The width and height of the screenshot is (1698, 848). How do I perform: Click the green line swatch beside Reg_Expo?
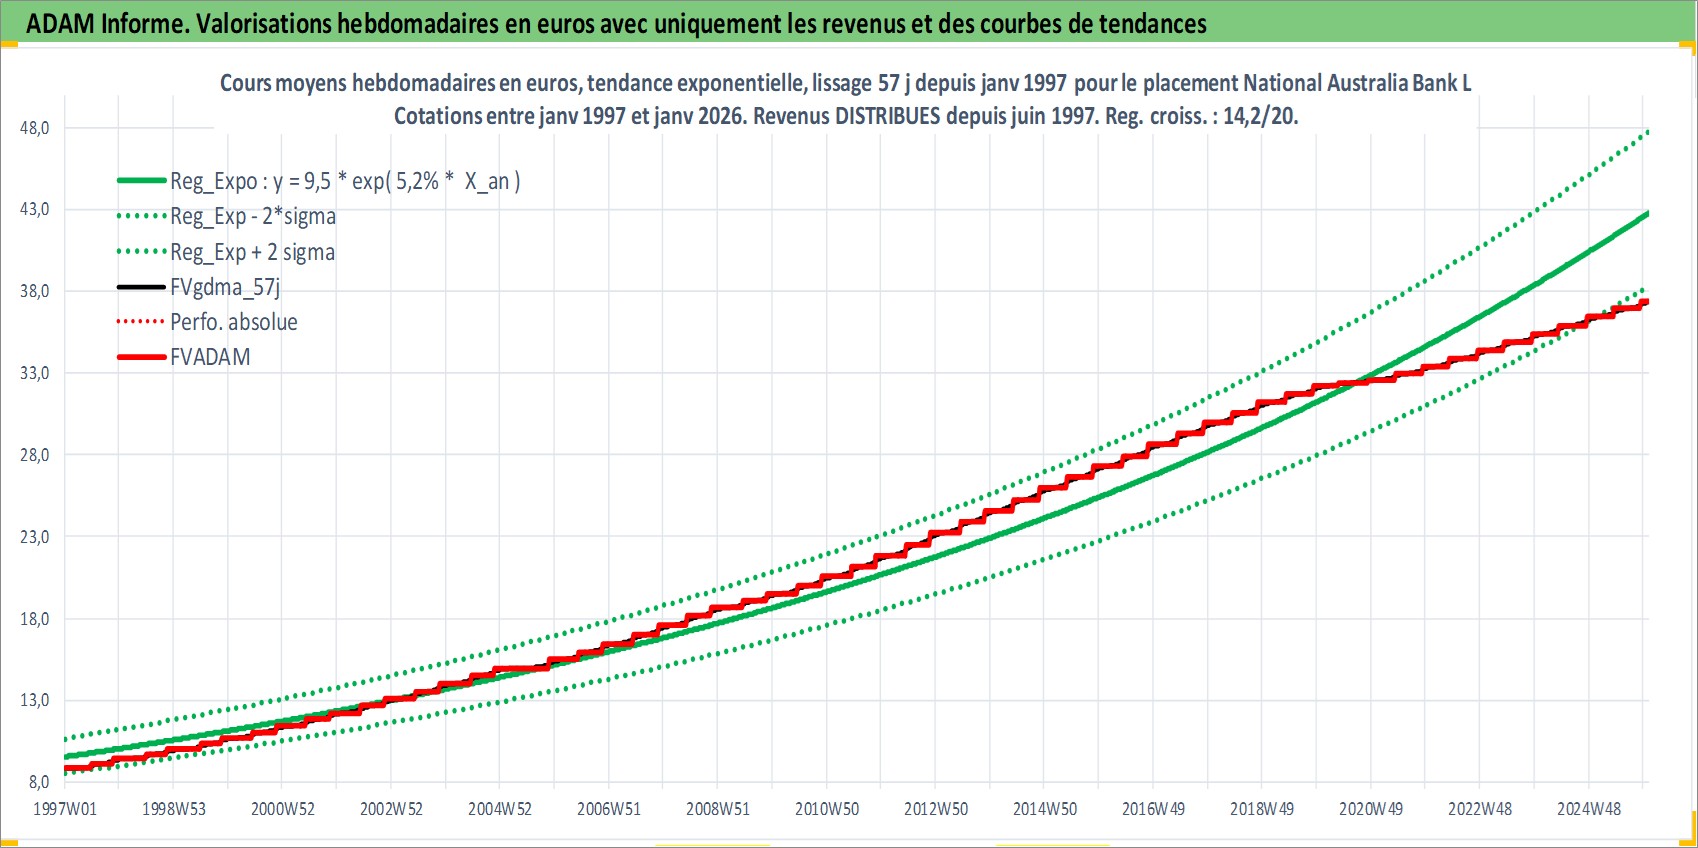click(141, 181)
